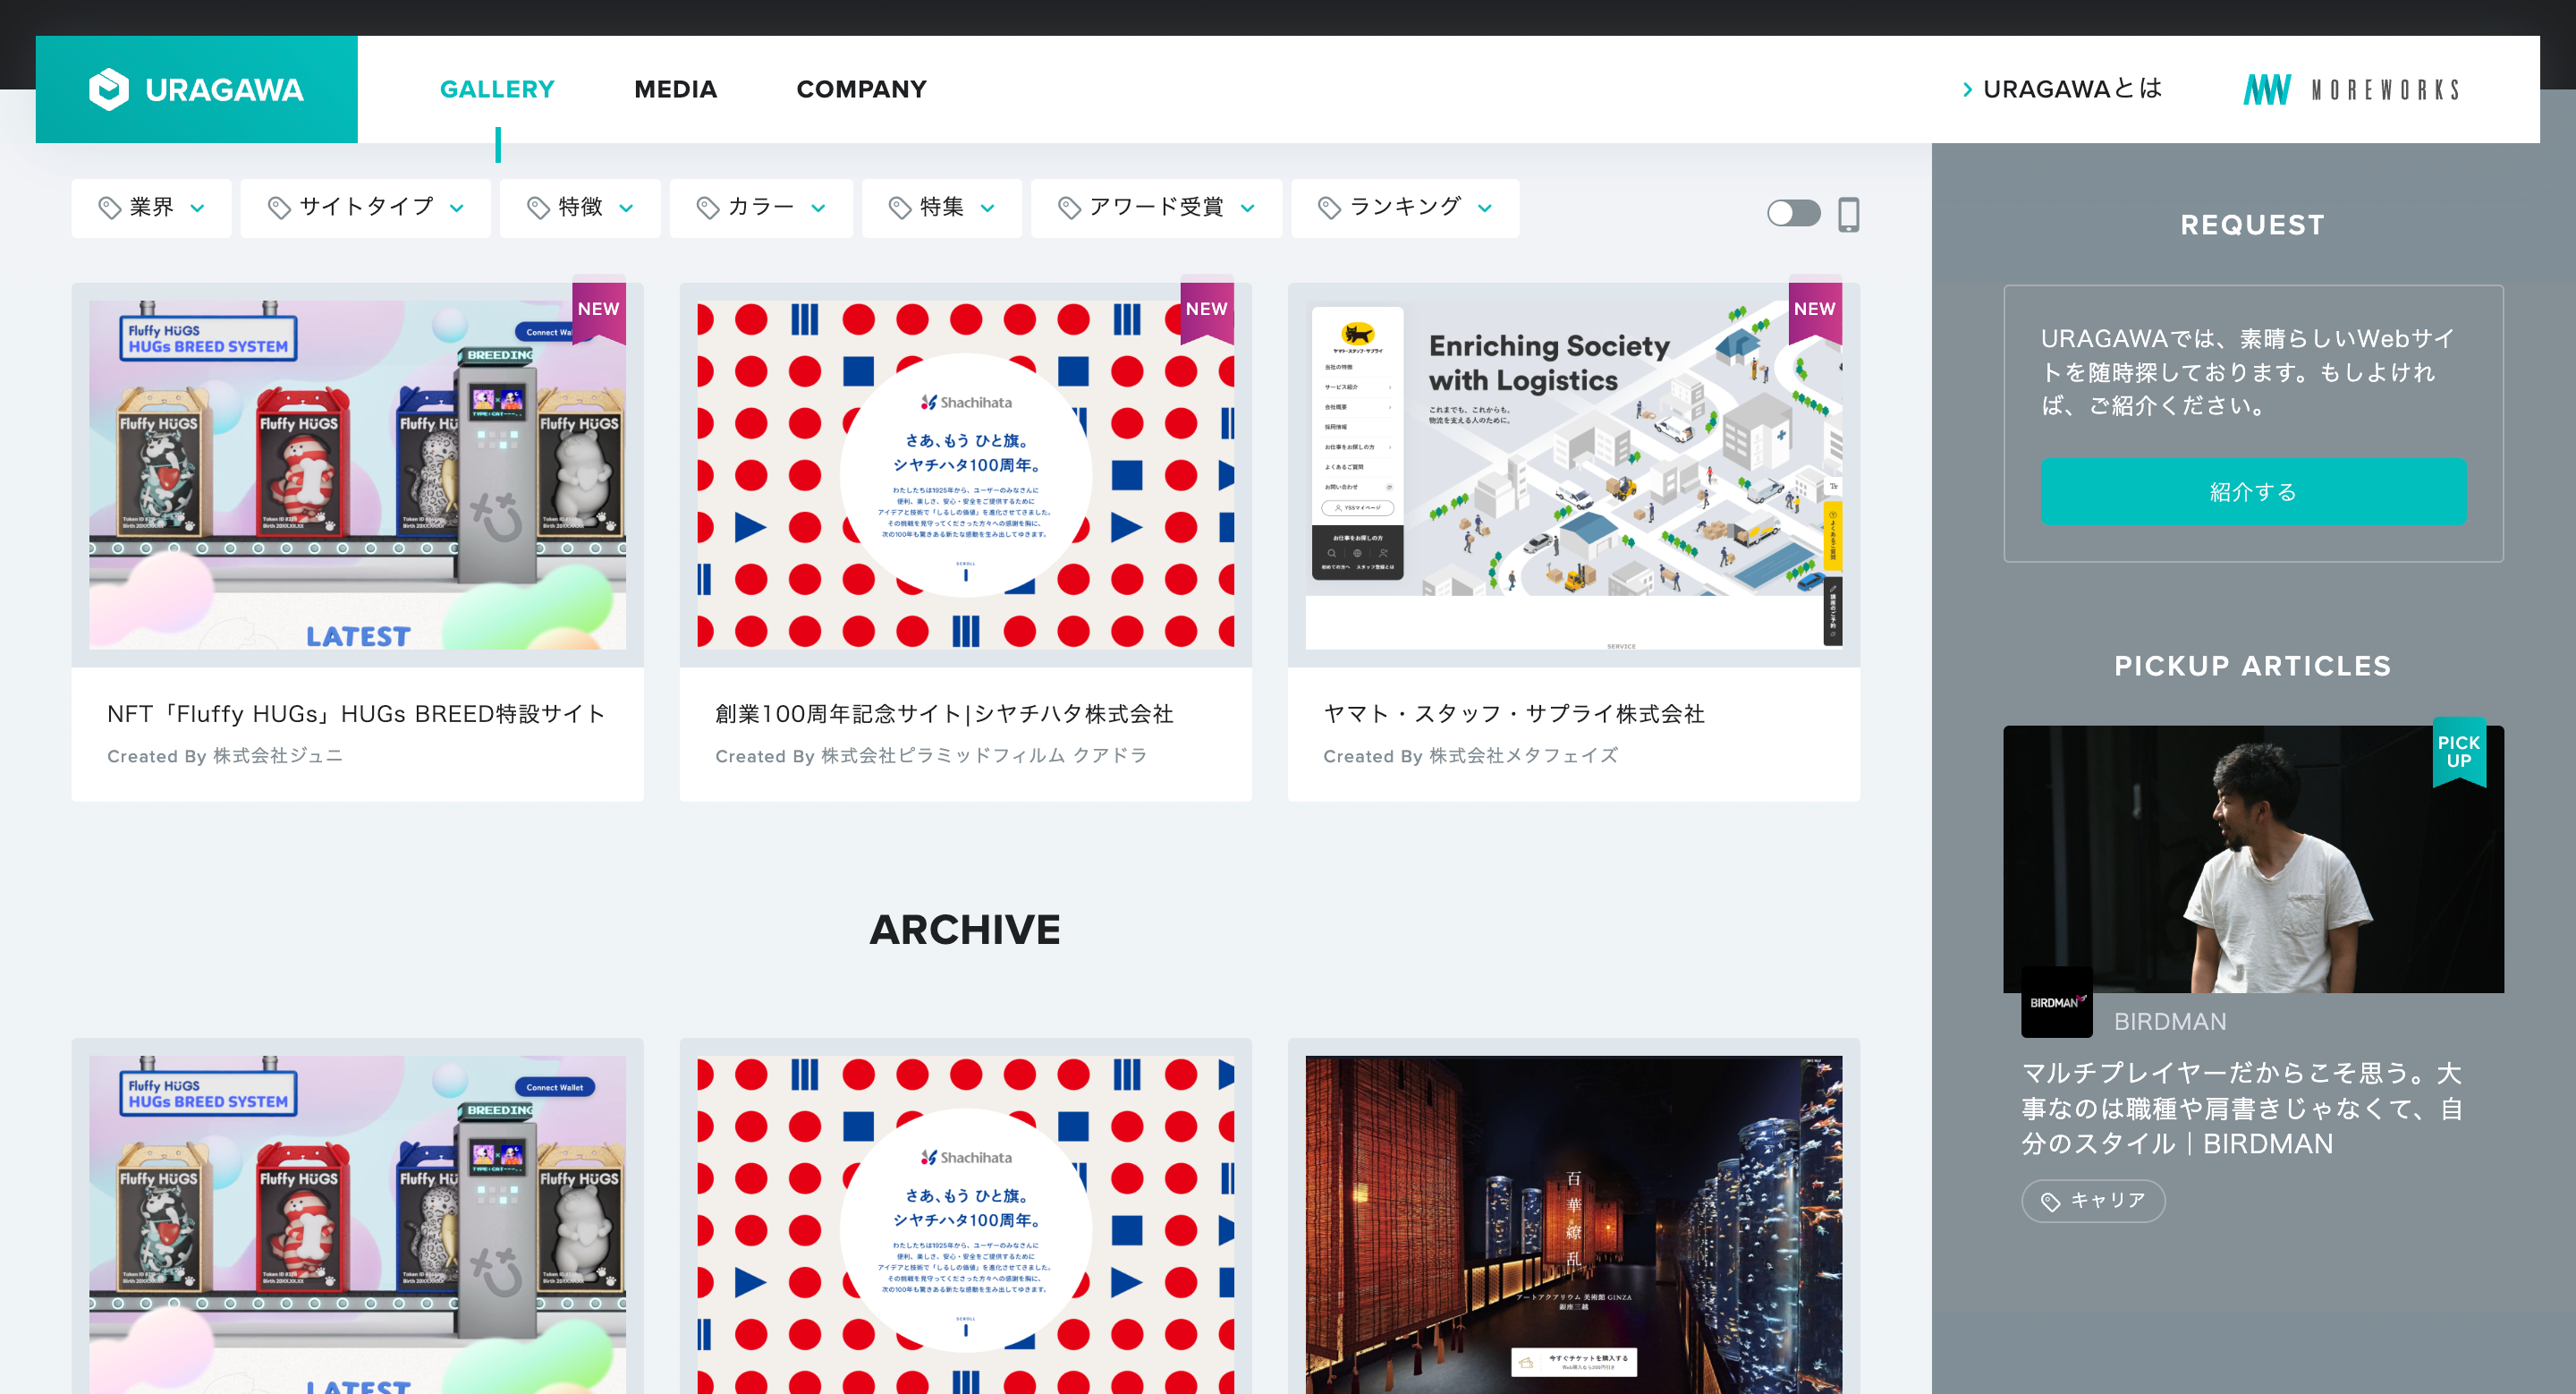This screenshot has width=2576, height=1394.
Task: Click the Enriching Society with Logistics thumbnail
Action: 1573,475
